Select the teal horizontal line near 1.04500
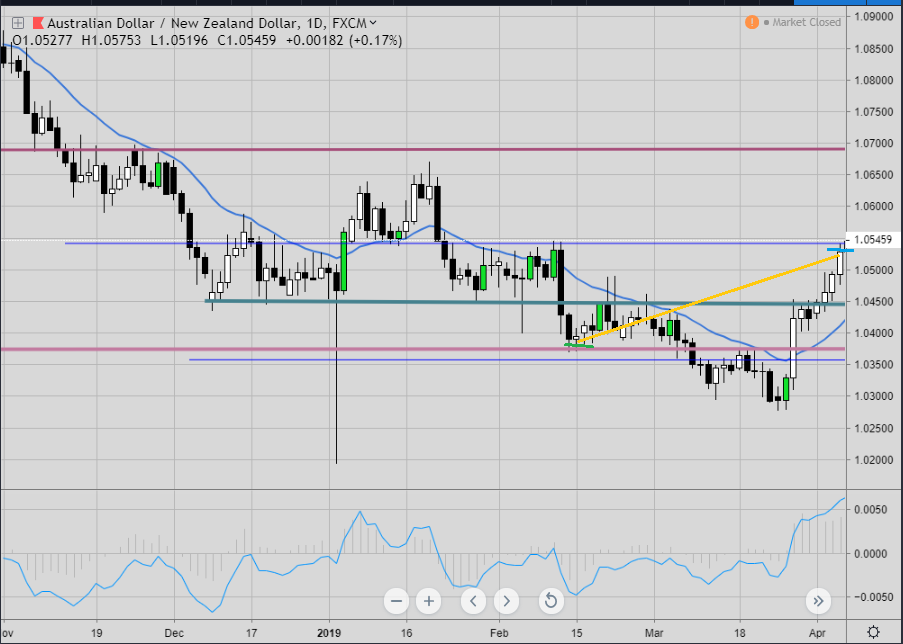 (x=525, y=302)
